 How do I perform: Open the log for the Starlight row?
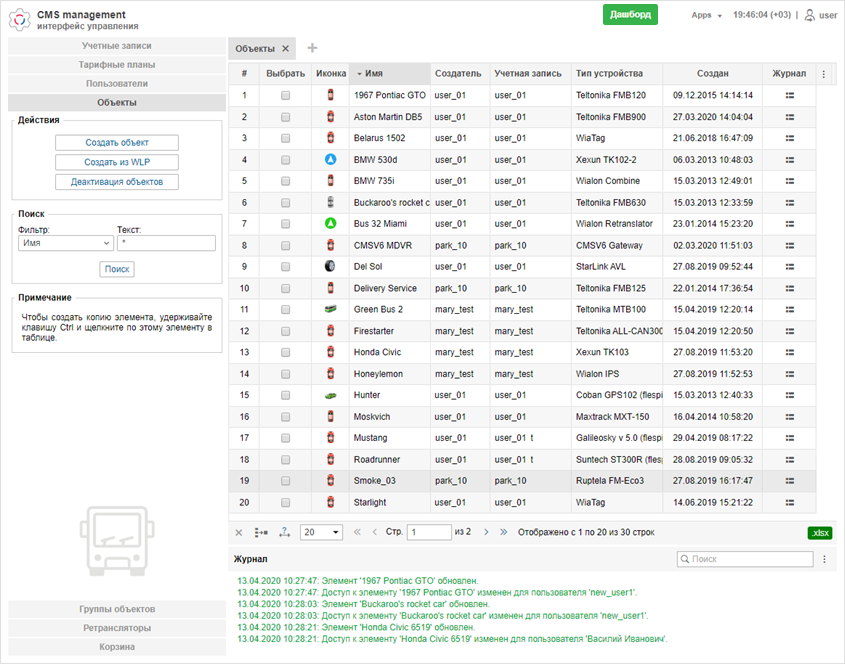[789, 502]
